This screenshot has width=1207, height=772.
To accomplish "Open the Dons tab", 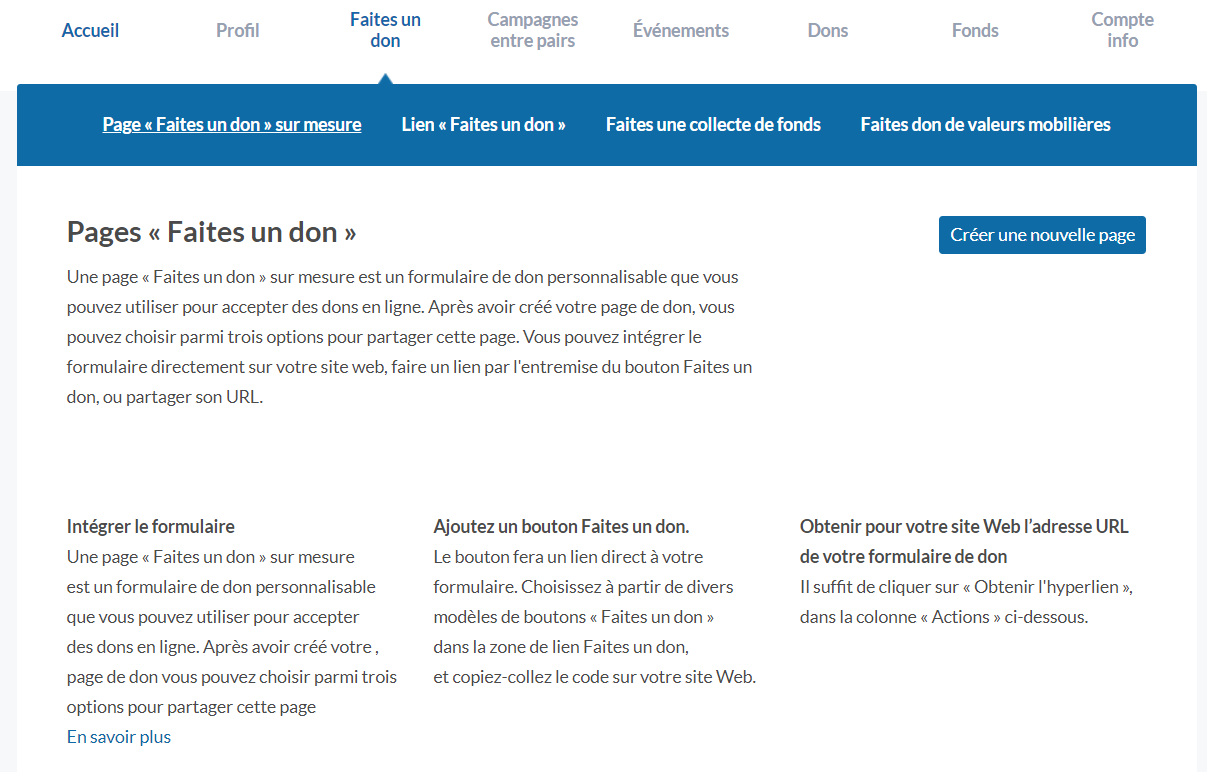I will [827, 31].
